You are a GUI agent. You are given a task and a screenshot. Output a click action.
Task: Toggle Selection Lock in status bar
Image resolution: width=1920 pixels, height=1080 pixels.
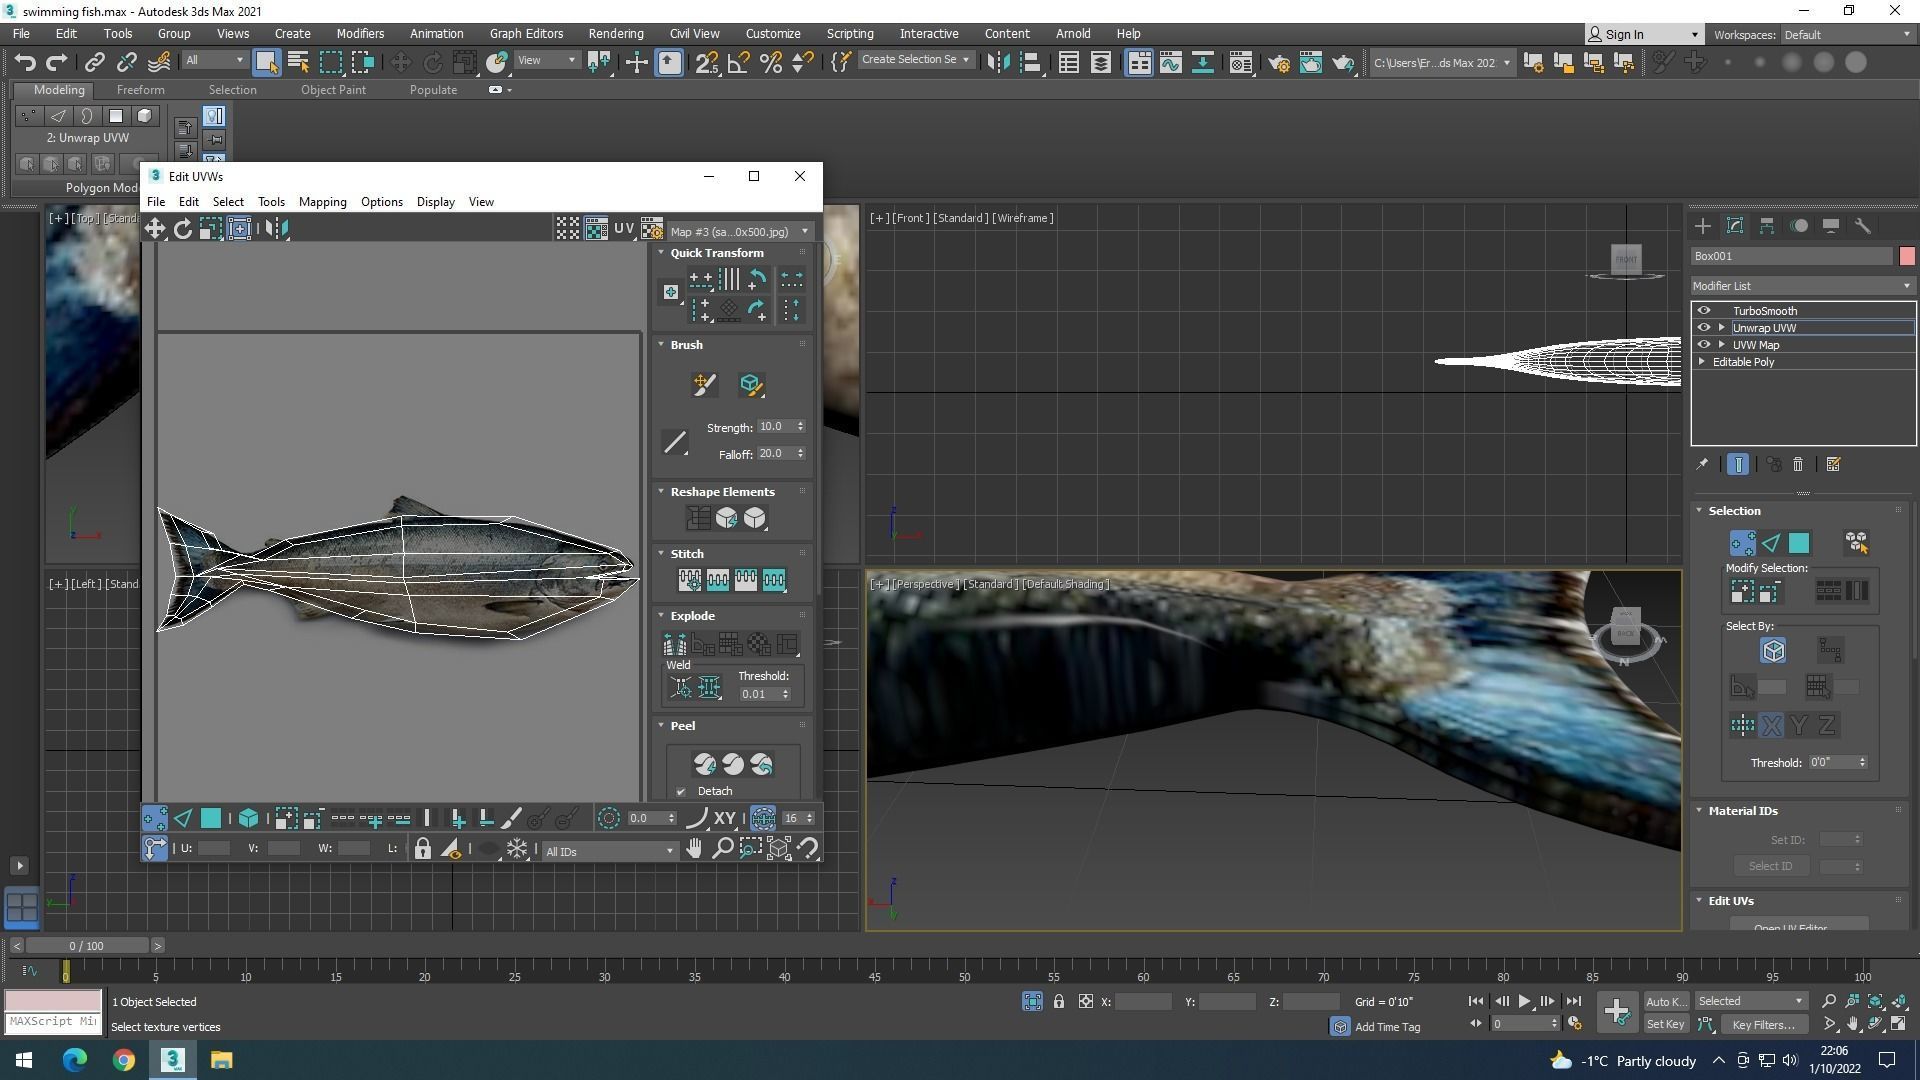pyautogui.click(x=1059, y=1002)
